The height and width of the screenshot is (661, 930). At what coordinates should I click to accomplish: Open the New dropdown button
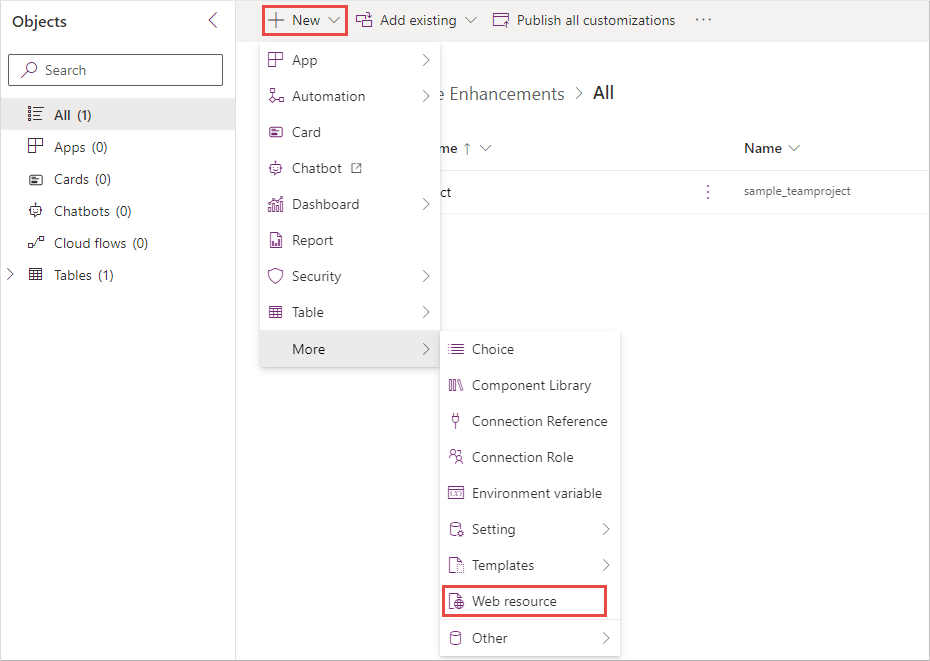(304, 20)
